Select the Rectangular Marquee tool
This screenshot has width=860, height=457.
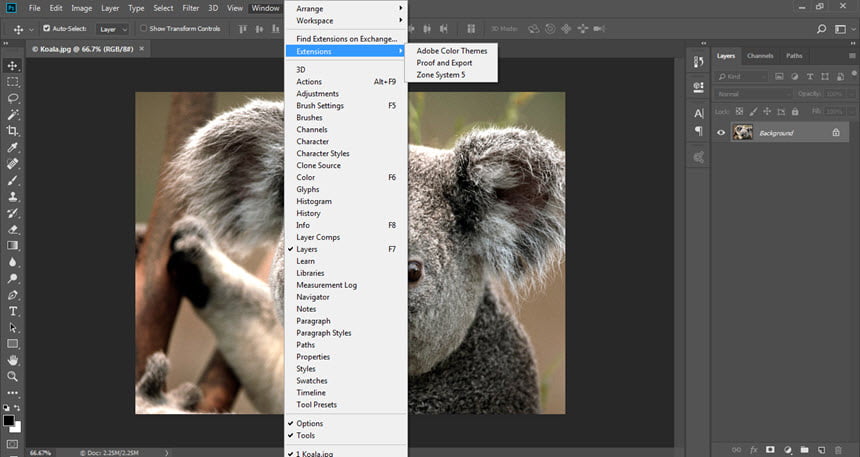point(12,82)
